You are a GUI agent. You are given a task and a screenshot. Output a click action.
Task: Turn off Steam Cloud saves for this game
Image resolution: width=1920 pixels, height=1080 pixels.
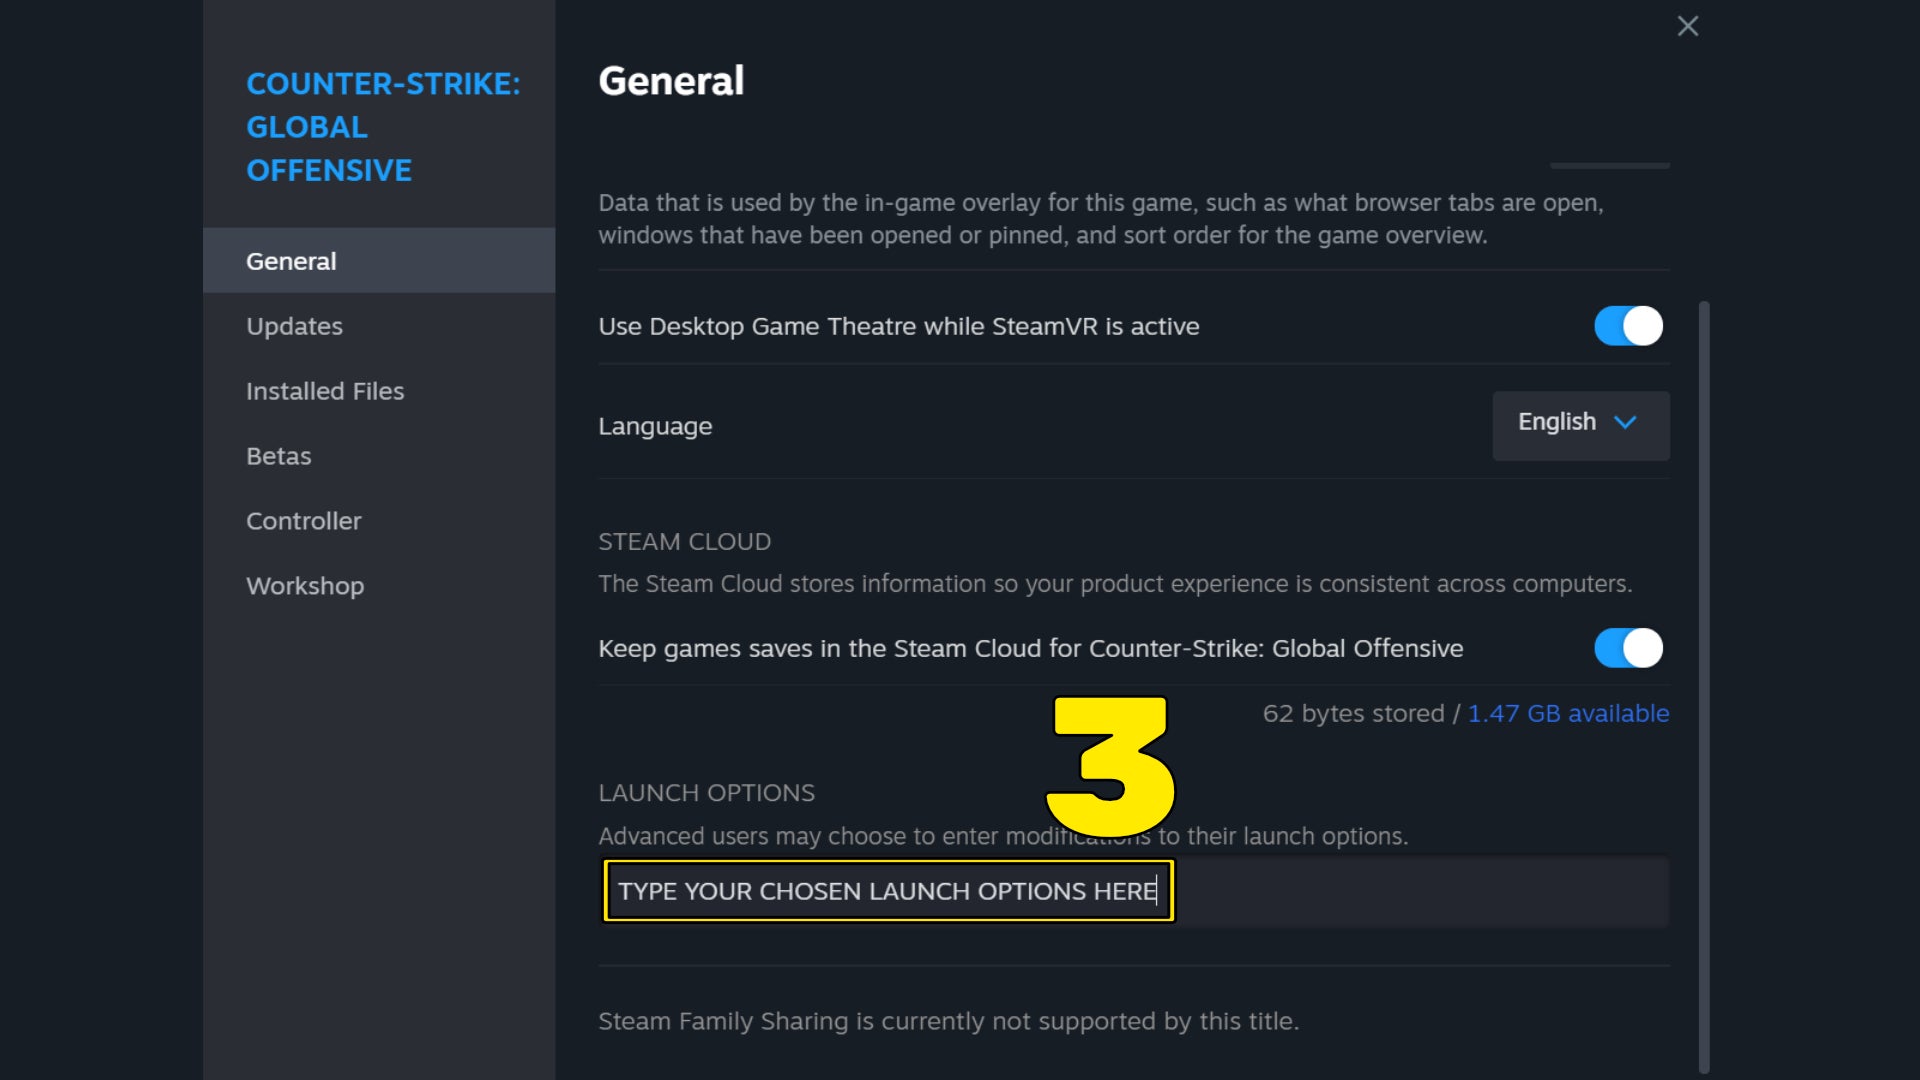(1627, 648)
